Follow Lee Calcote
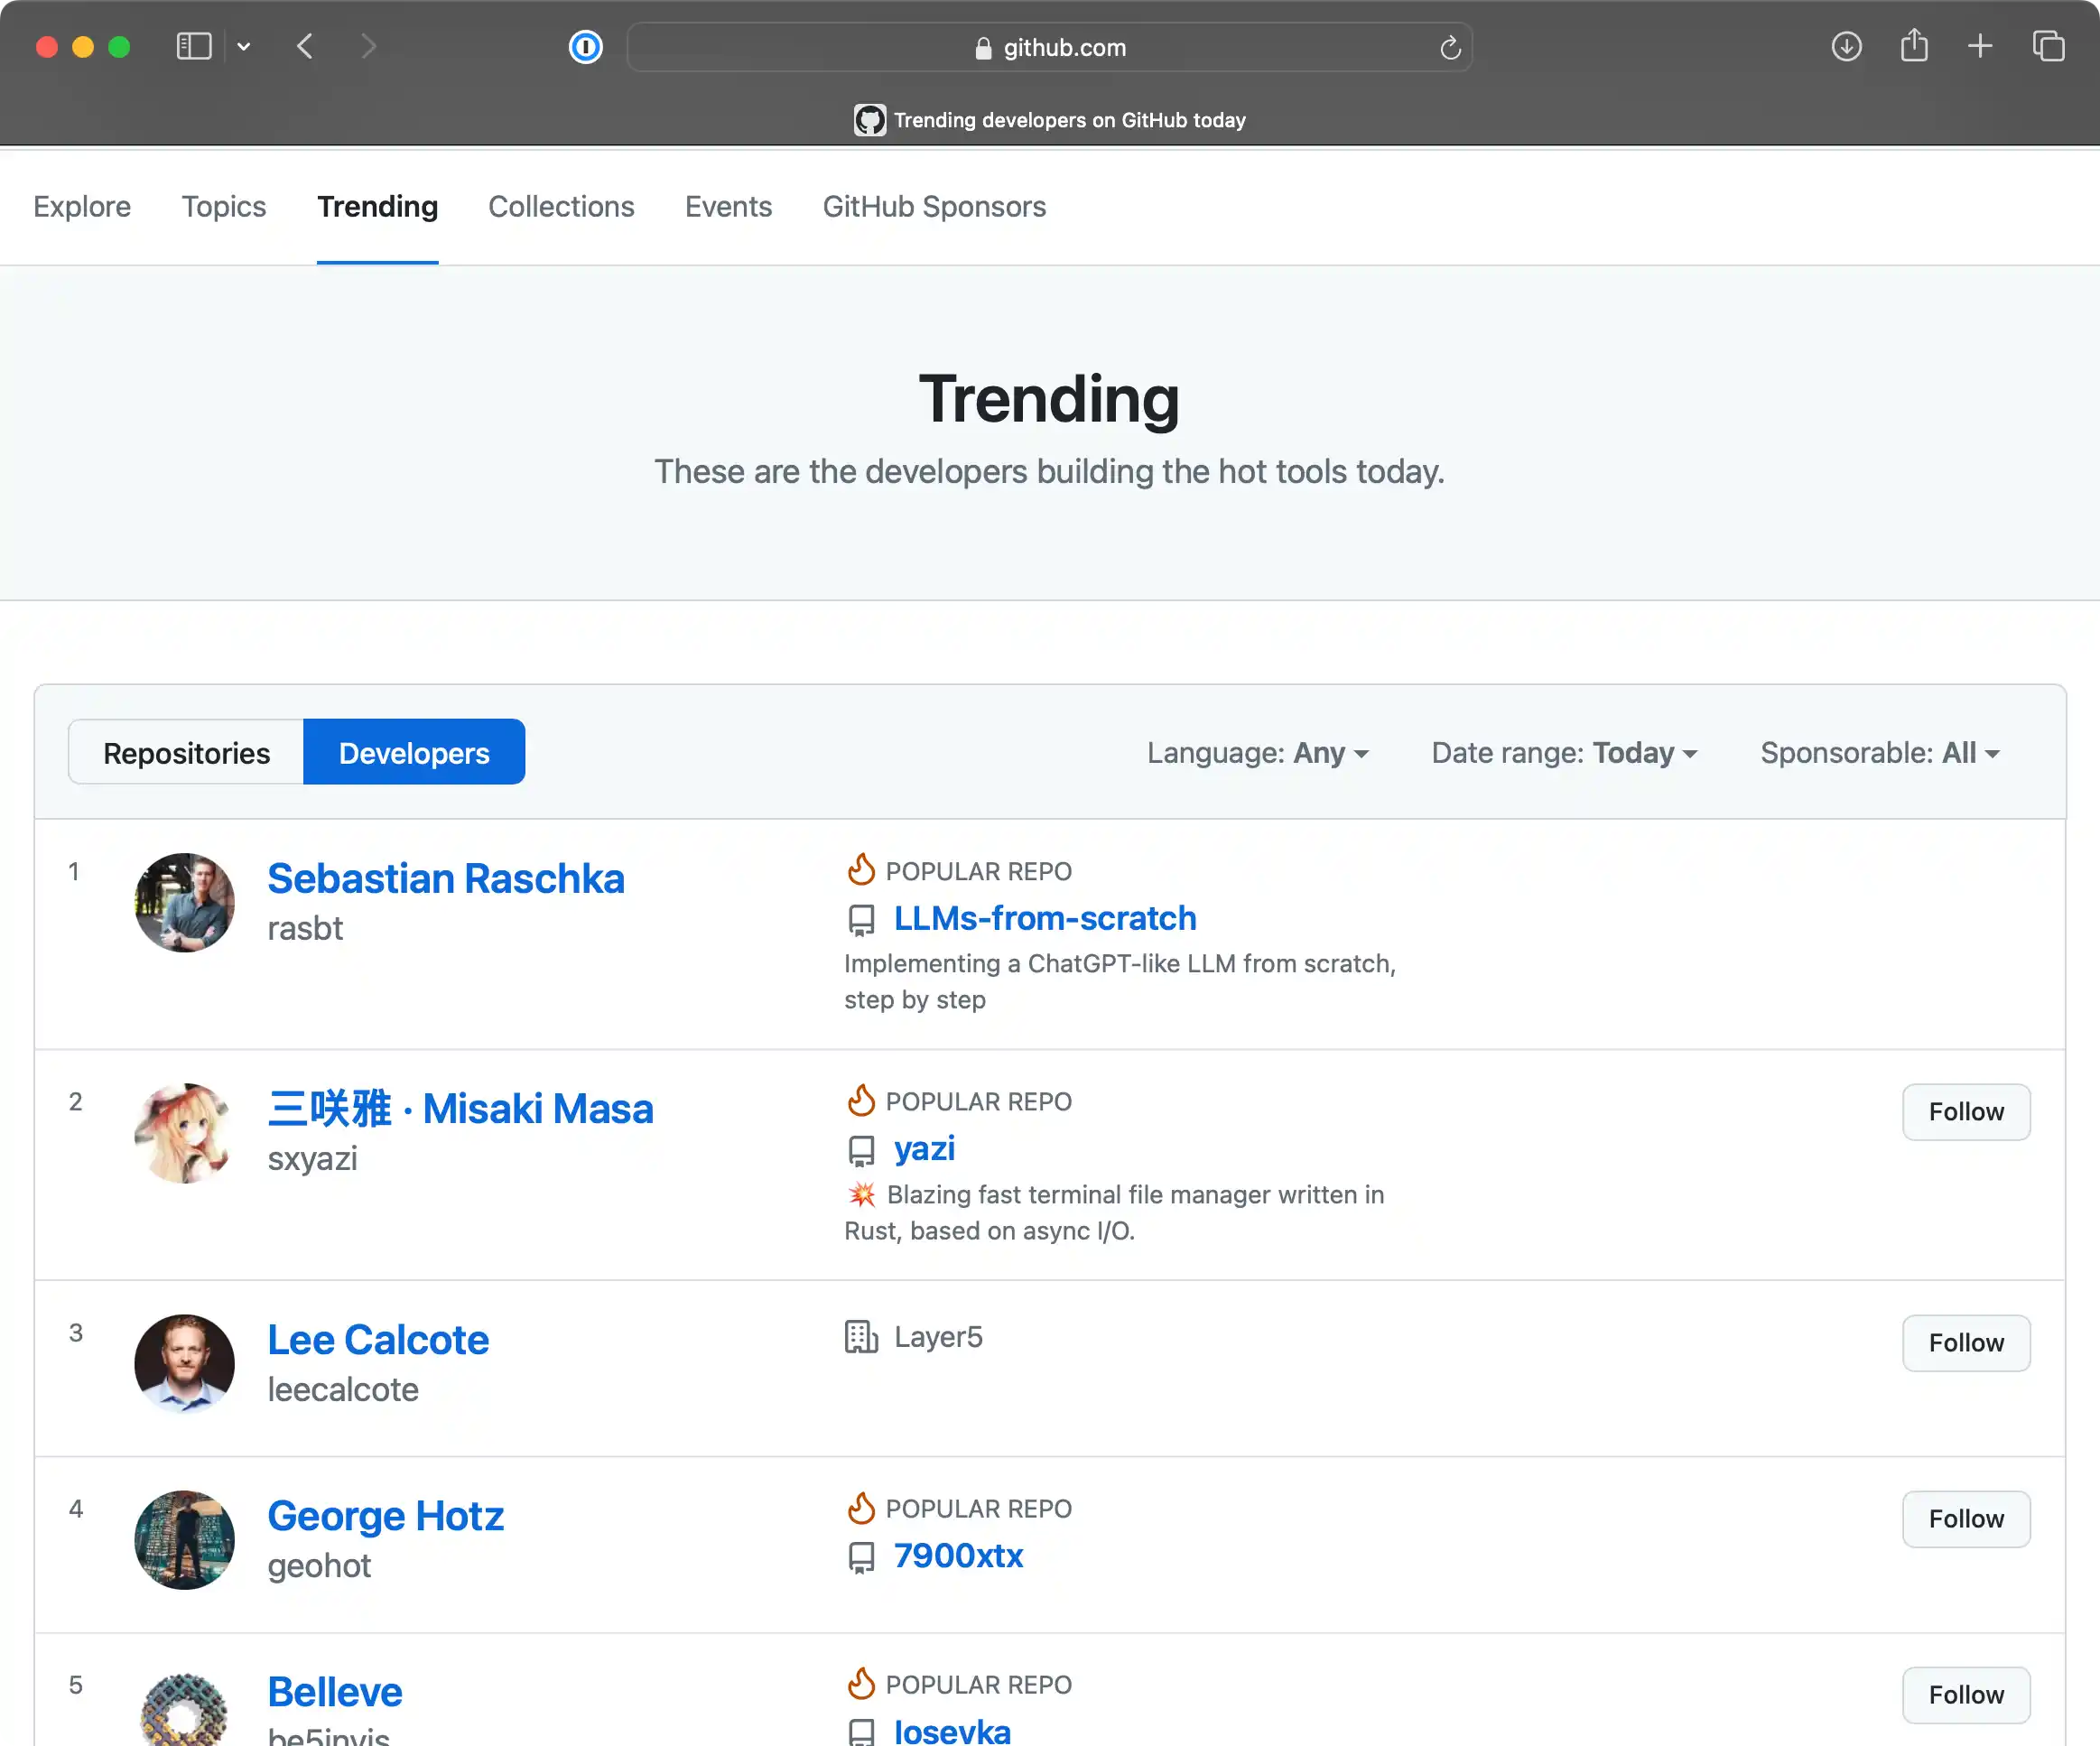Image resolution: width=2100 pixels, height=1746 pixels. pyautogui.click(x=1966, y=1342)
